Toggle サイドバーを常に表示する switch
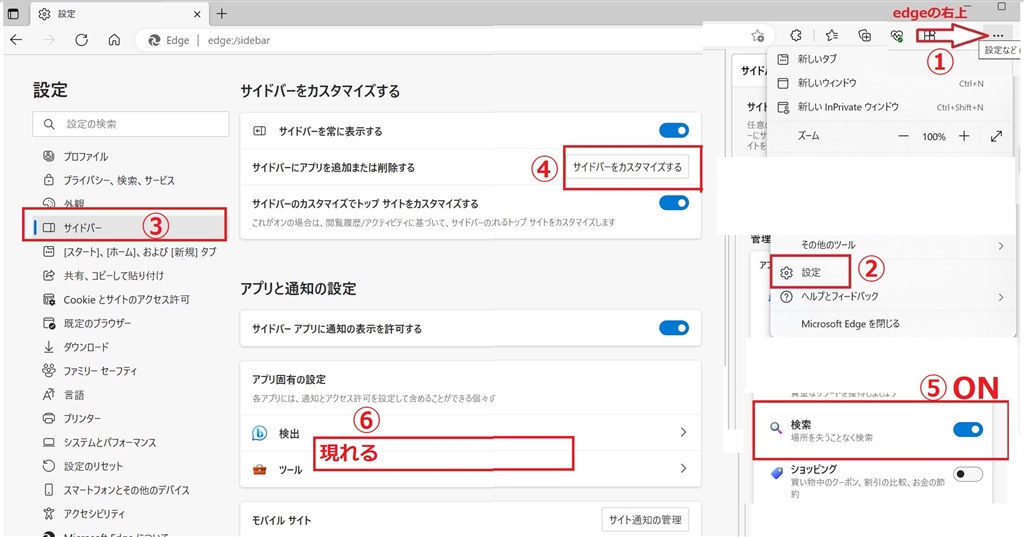The height and width of the screenshot is (537, 1024). pyautogui.click(x=674, y=131)
